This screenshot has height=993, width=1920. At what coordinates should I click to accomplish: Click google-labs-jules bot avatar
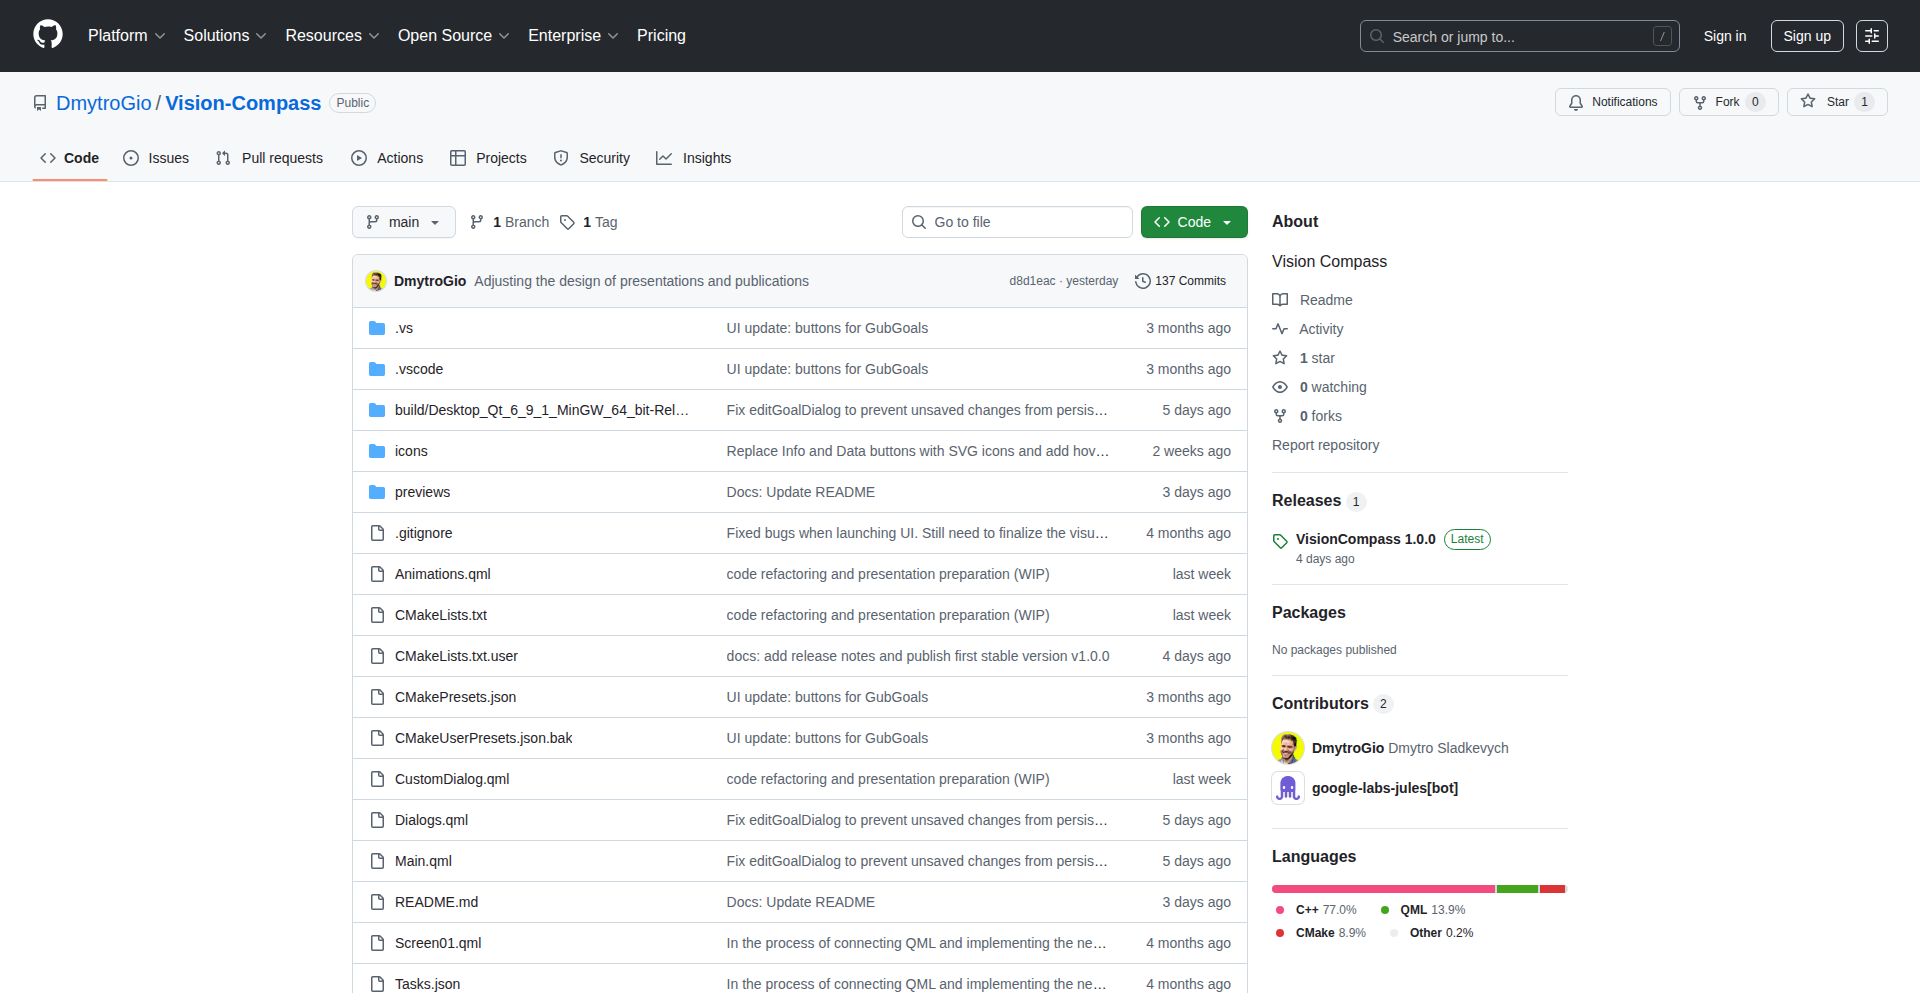[1288, 788]
